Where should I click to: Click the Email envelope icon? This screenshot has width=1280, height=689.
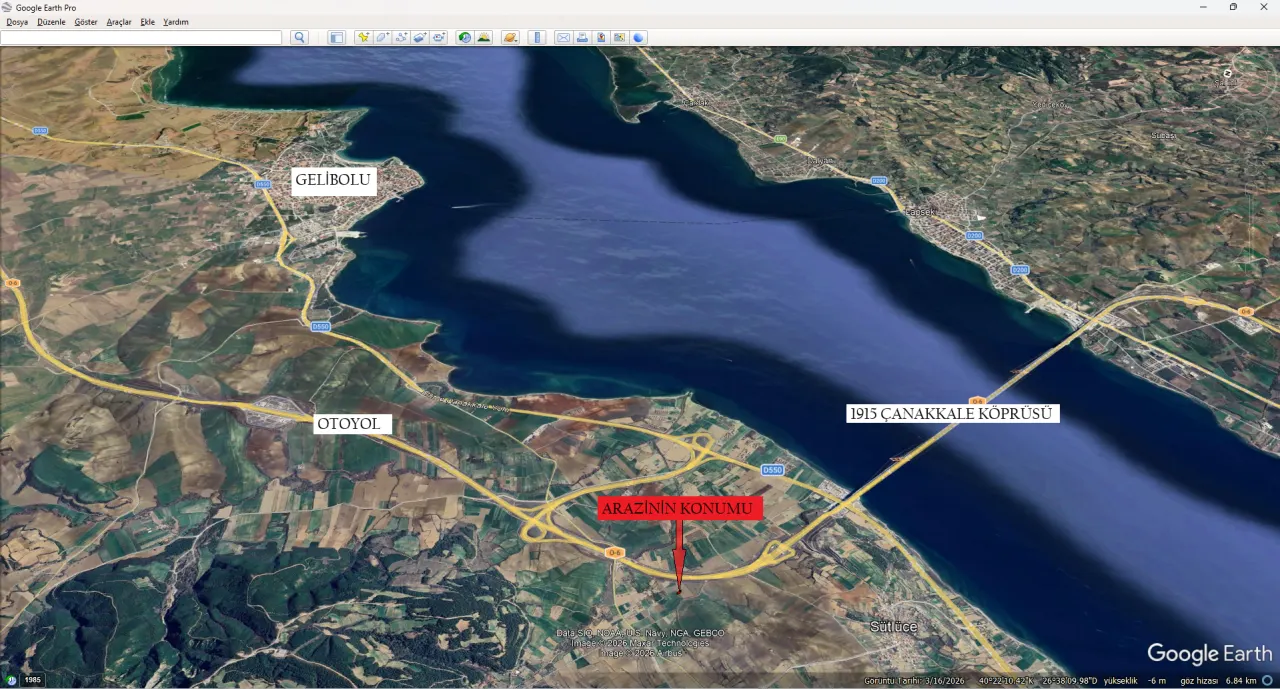pyautogui.click(x=563, y=37)
